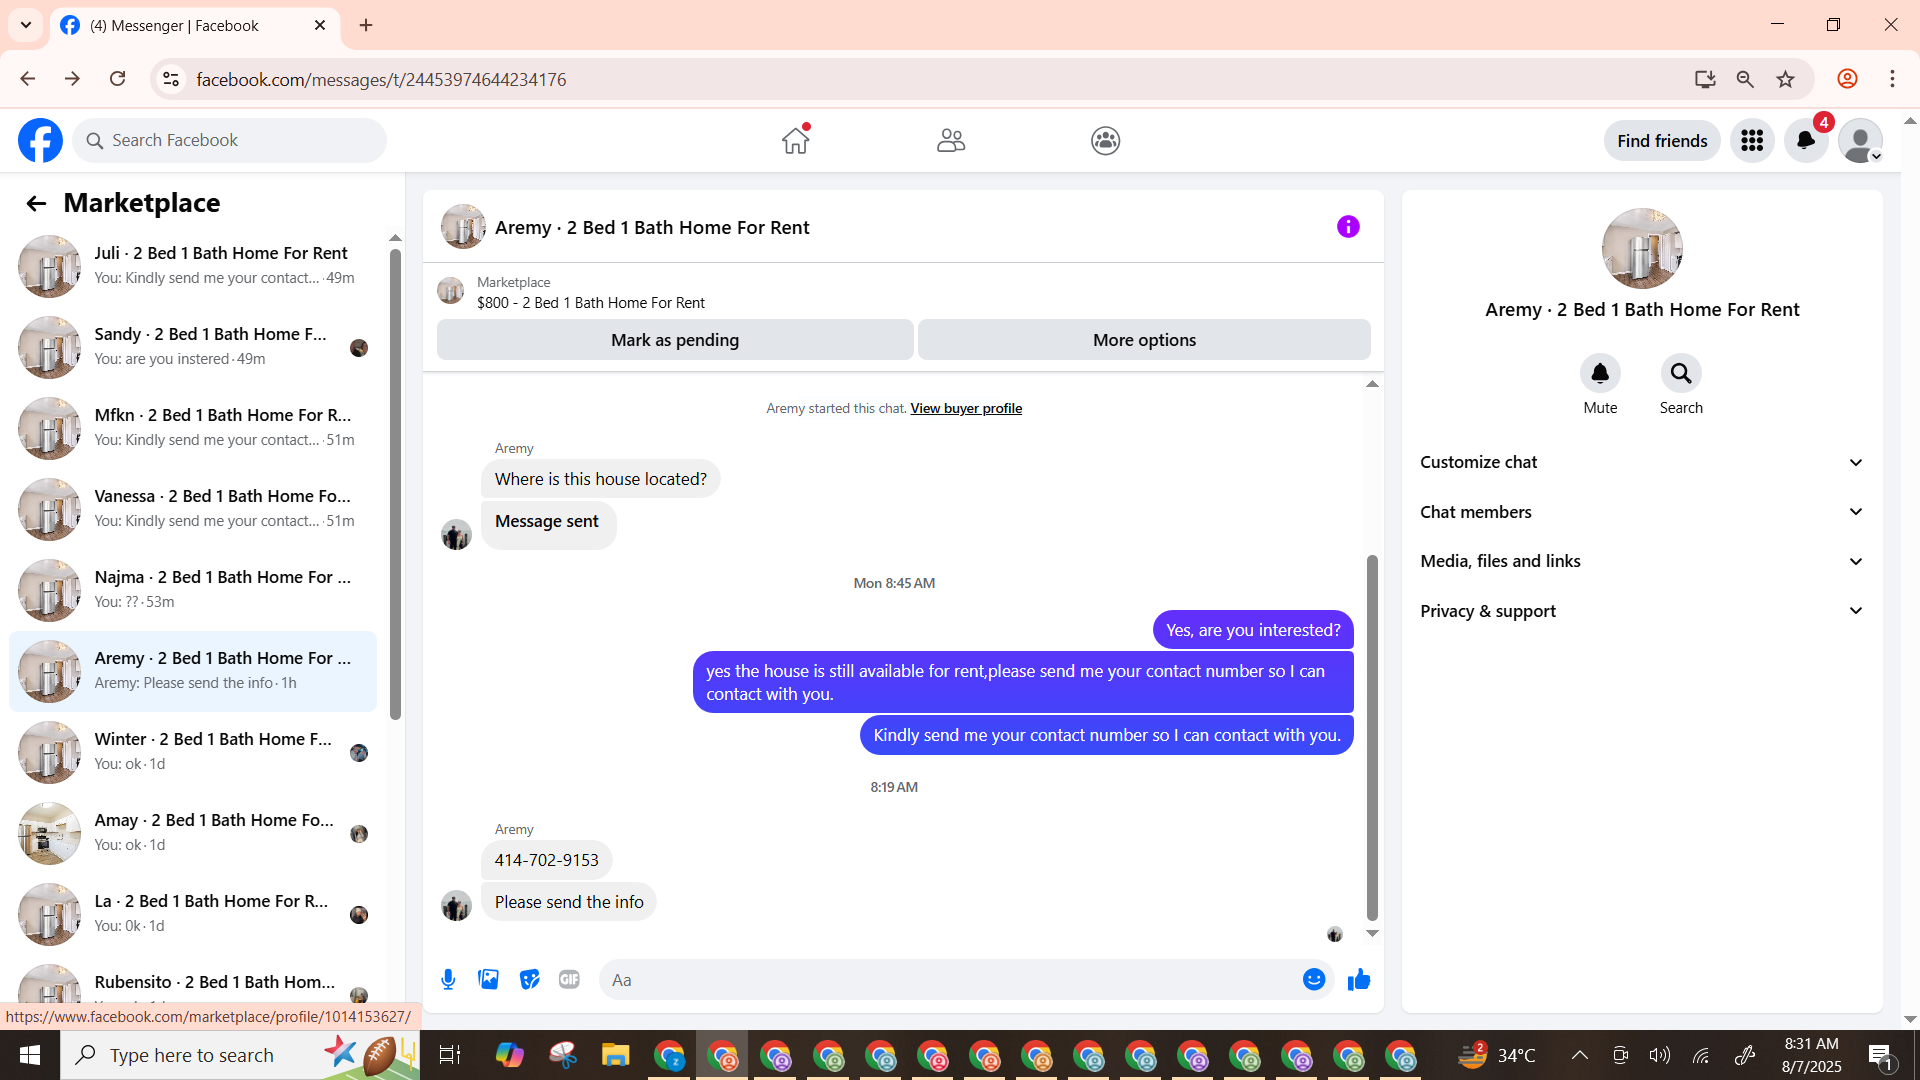Select the La conversation

pyautogui.click(x=193, y=914)
